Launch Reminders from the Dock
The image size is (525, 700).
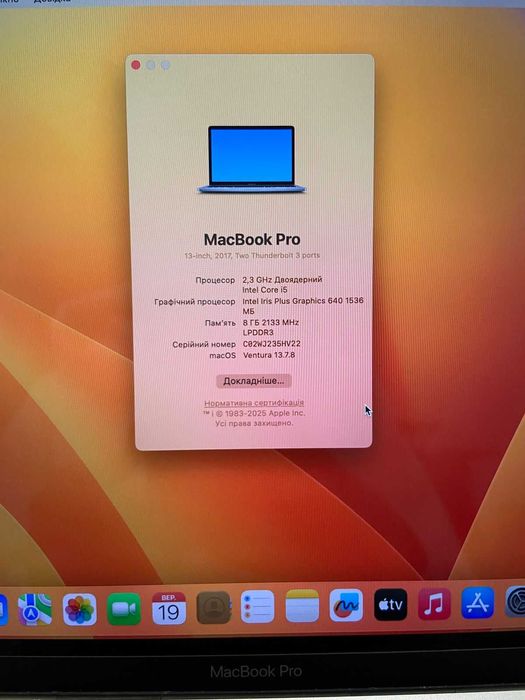point(258,607)
